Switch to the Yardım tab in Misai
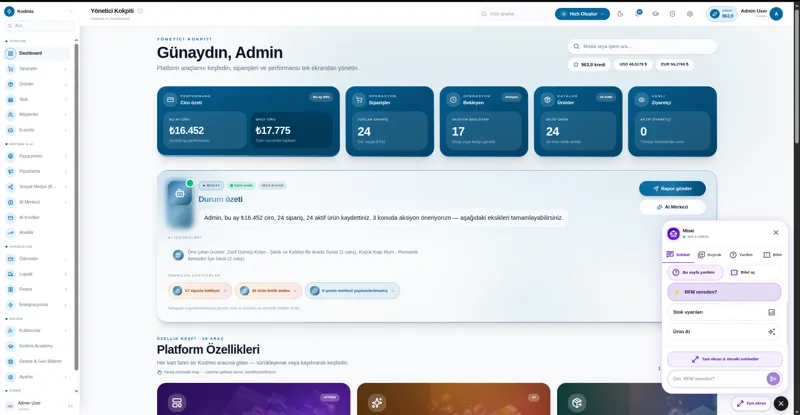 (x=741, y=255)
